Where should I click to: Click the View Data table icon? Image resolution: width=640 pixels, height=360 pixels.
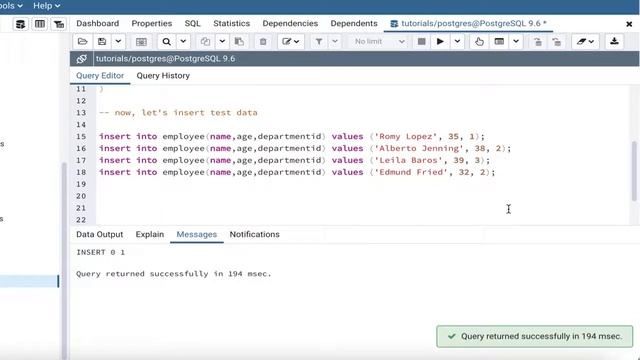click(x=40, y=24)
